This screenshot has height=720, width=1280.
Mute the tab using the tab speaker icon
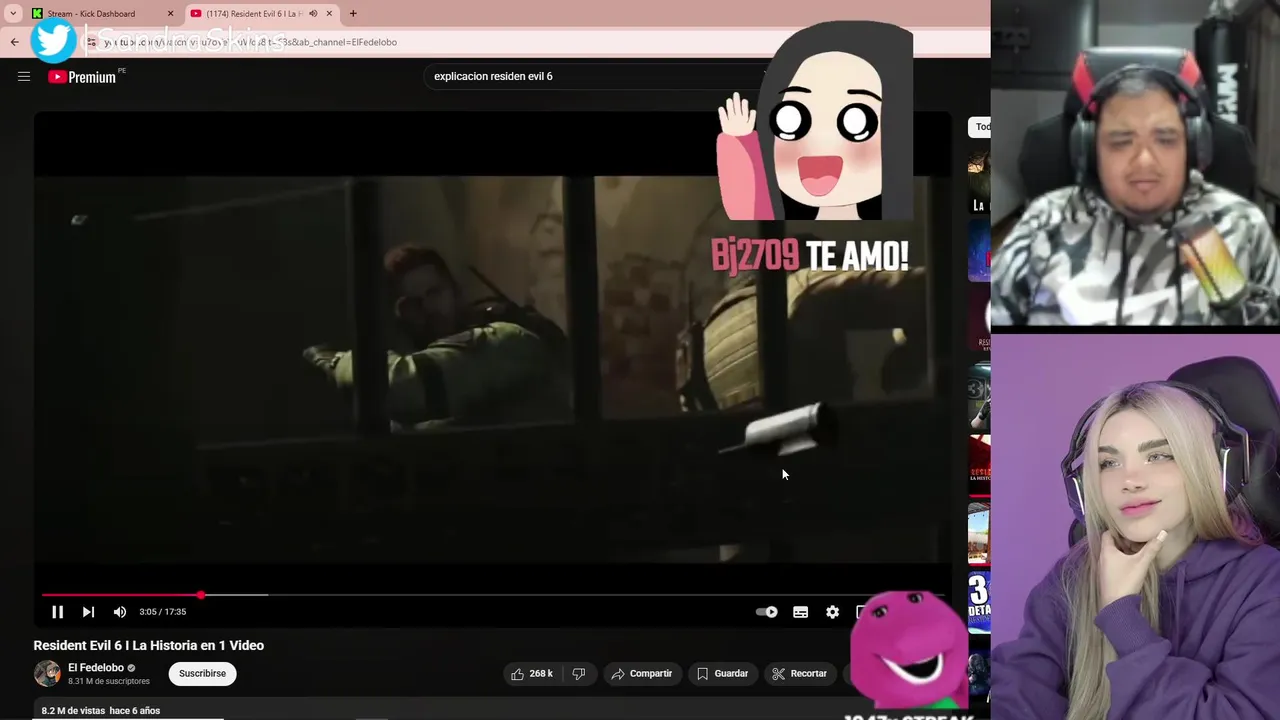pos(313,14)
